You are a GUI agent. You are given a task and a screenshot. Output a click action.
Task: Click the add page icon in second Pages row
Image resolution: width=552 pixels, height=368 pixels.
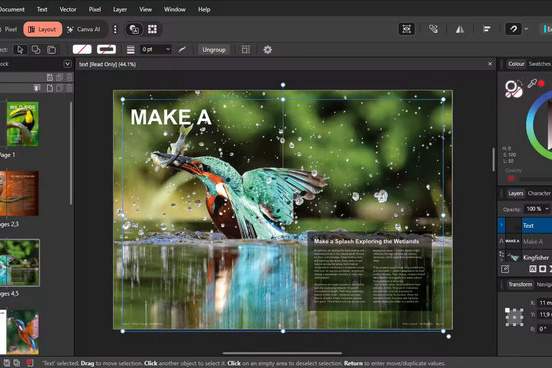pyautogui.click(x=50, y=88)
